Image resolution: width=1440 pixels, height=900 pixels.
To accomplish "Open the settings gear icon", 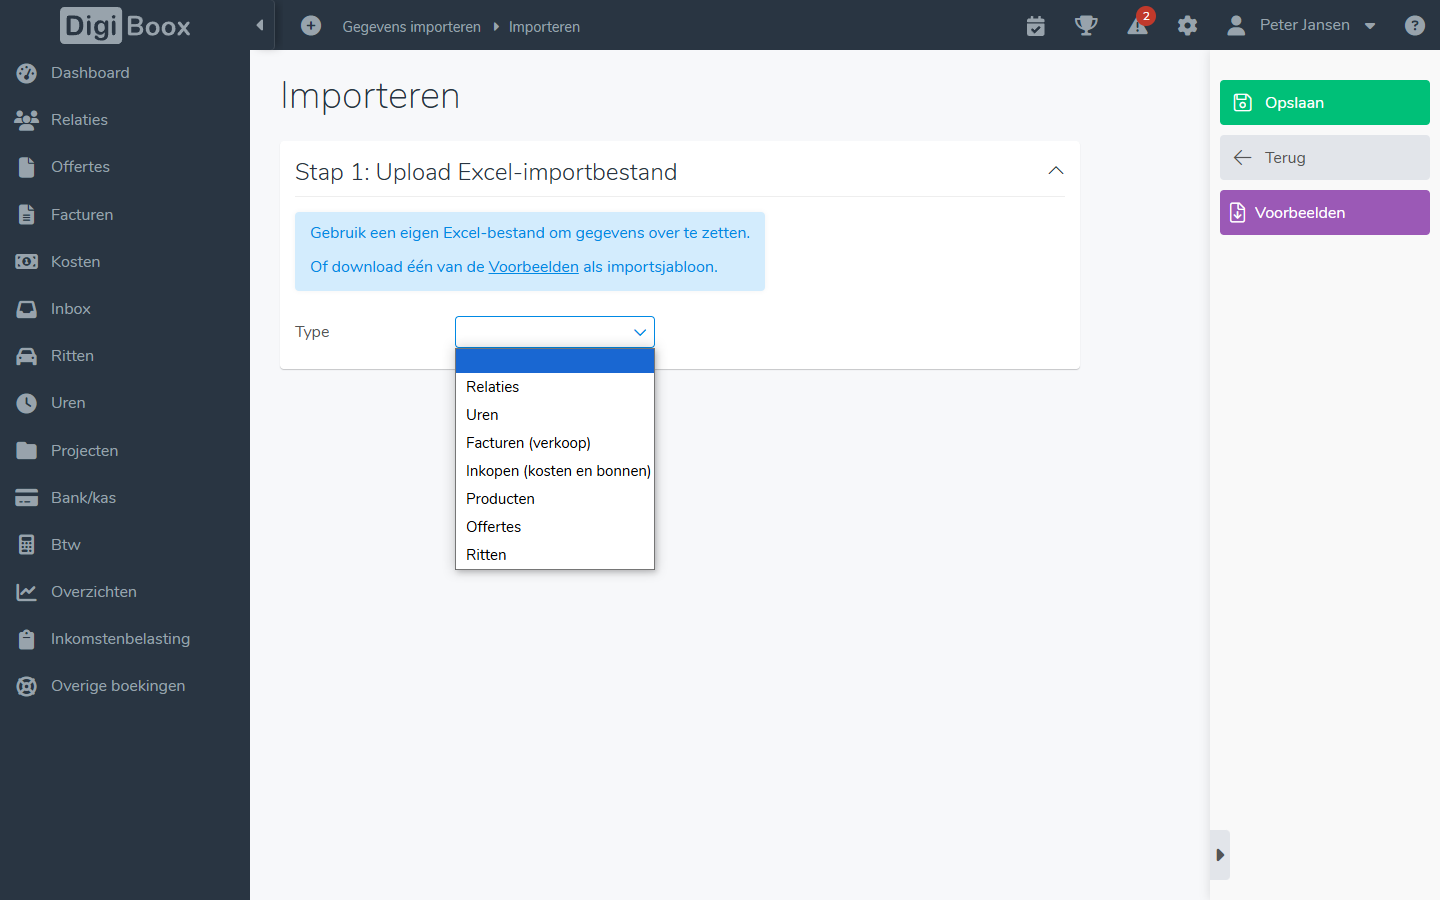I will 1187,26.
